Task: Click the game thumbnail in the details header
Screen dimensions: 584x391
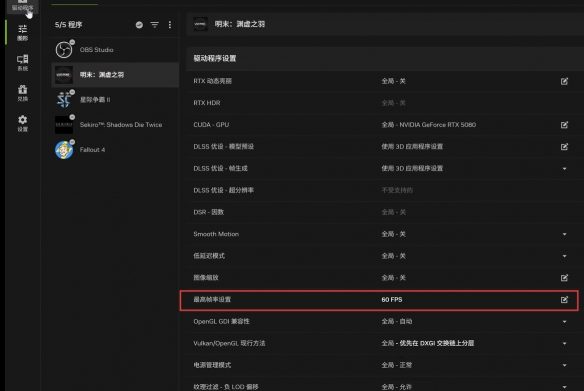Action: [200, 24]
